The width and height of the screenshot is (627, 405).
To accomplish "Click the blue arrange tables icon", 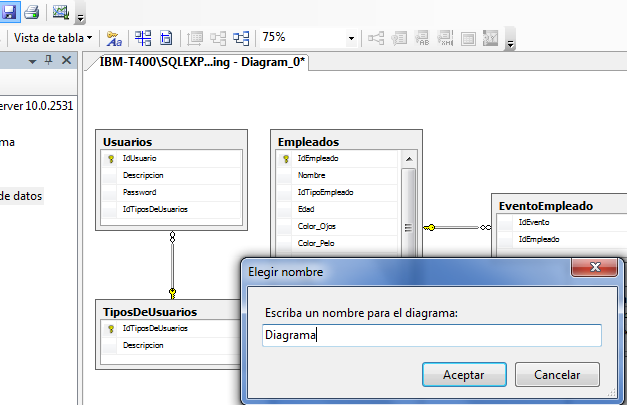I will pos(242,38).
